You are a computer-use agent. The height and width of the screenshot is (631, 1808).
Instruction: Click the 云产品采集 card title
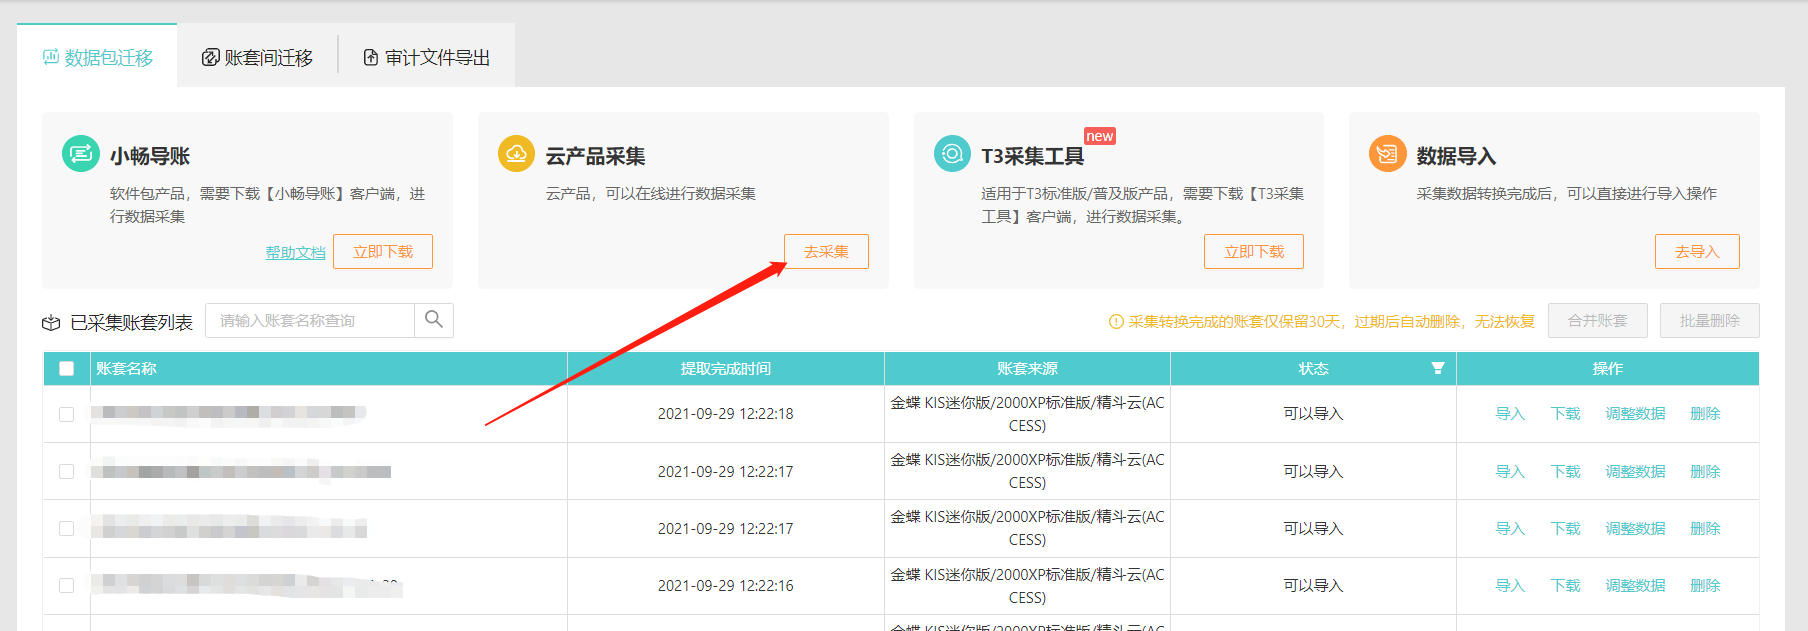[595, 156]
